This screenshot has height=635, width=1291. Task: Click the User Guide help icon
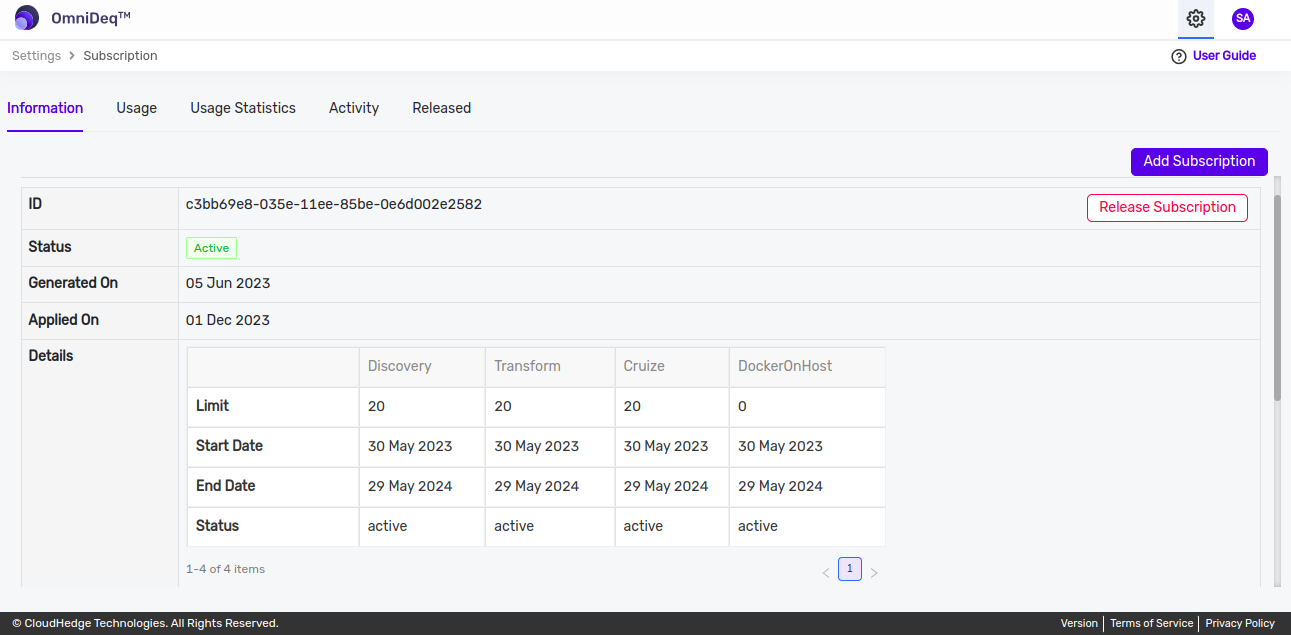pyautogui.click(x=1178, y=56)
